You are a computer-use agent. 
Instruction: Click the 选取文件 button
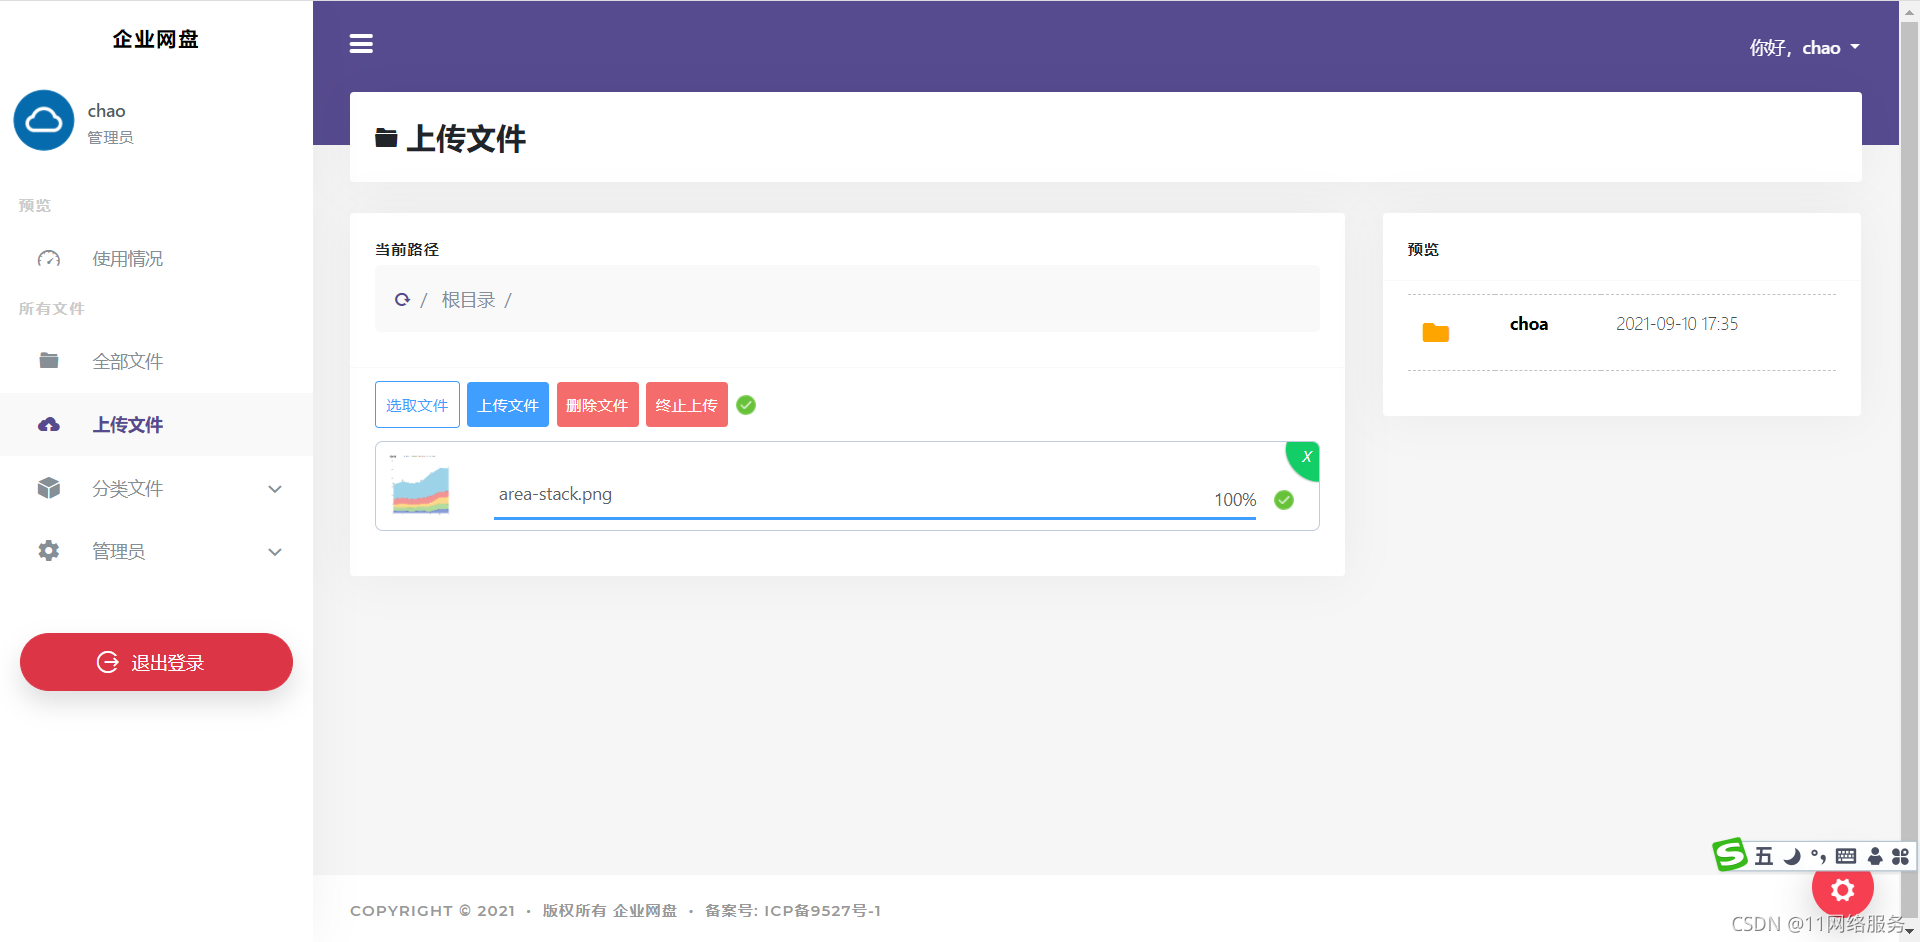tap(417, 405)
